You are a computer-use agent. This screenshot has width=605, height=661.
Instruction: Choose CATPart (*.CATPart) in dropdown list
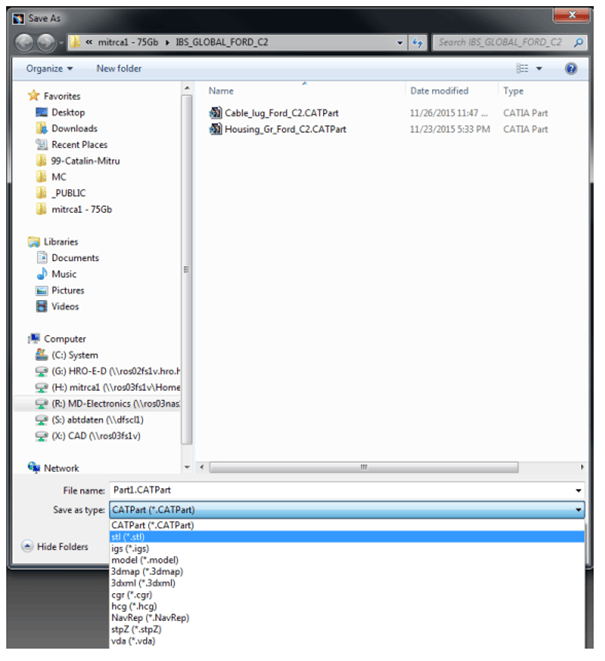coord(347,525)
